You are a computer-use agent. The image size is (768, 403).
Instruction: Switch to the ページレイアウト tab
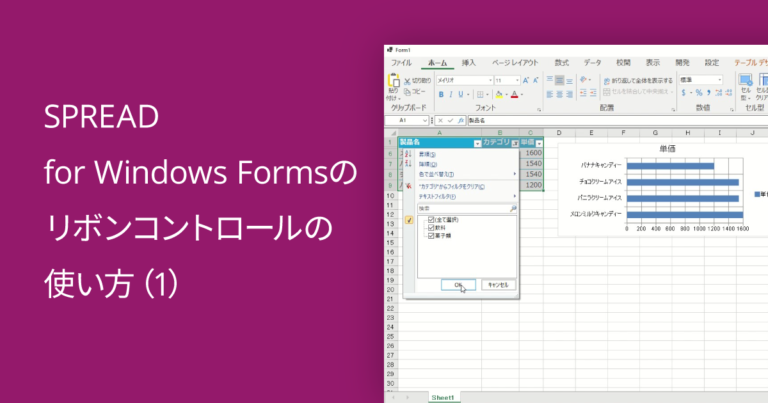click(515, 63)
